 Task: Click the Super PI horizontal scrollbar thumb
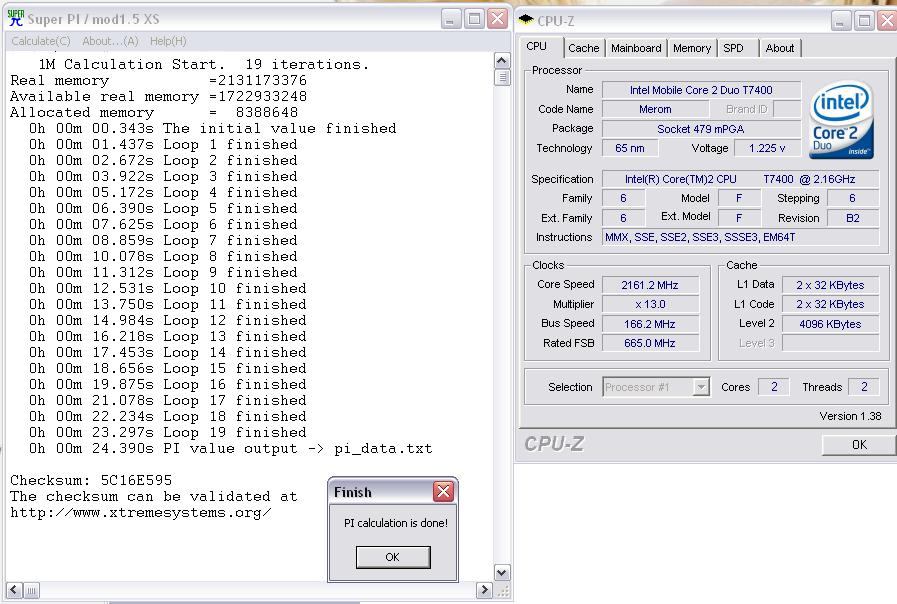pyautogui.click(x=31, y=590)
